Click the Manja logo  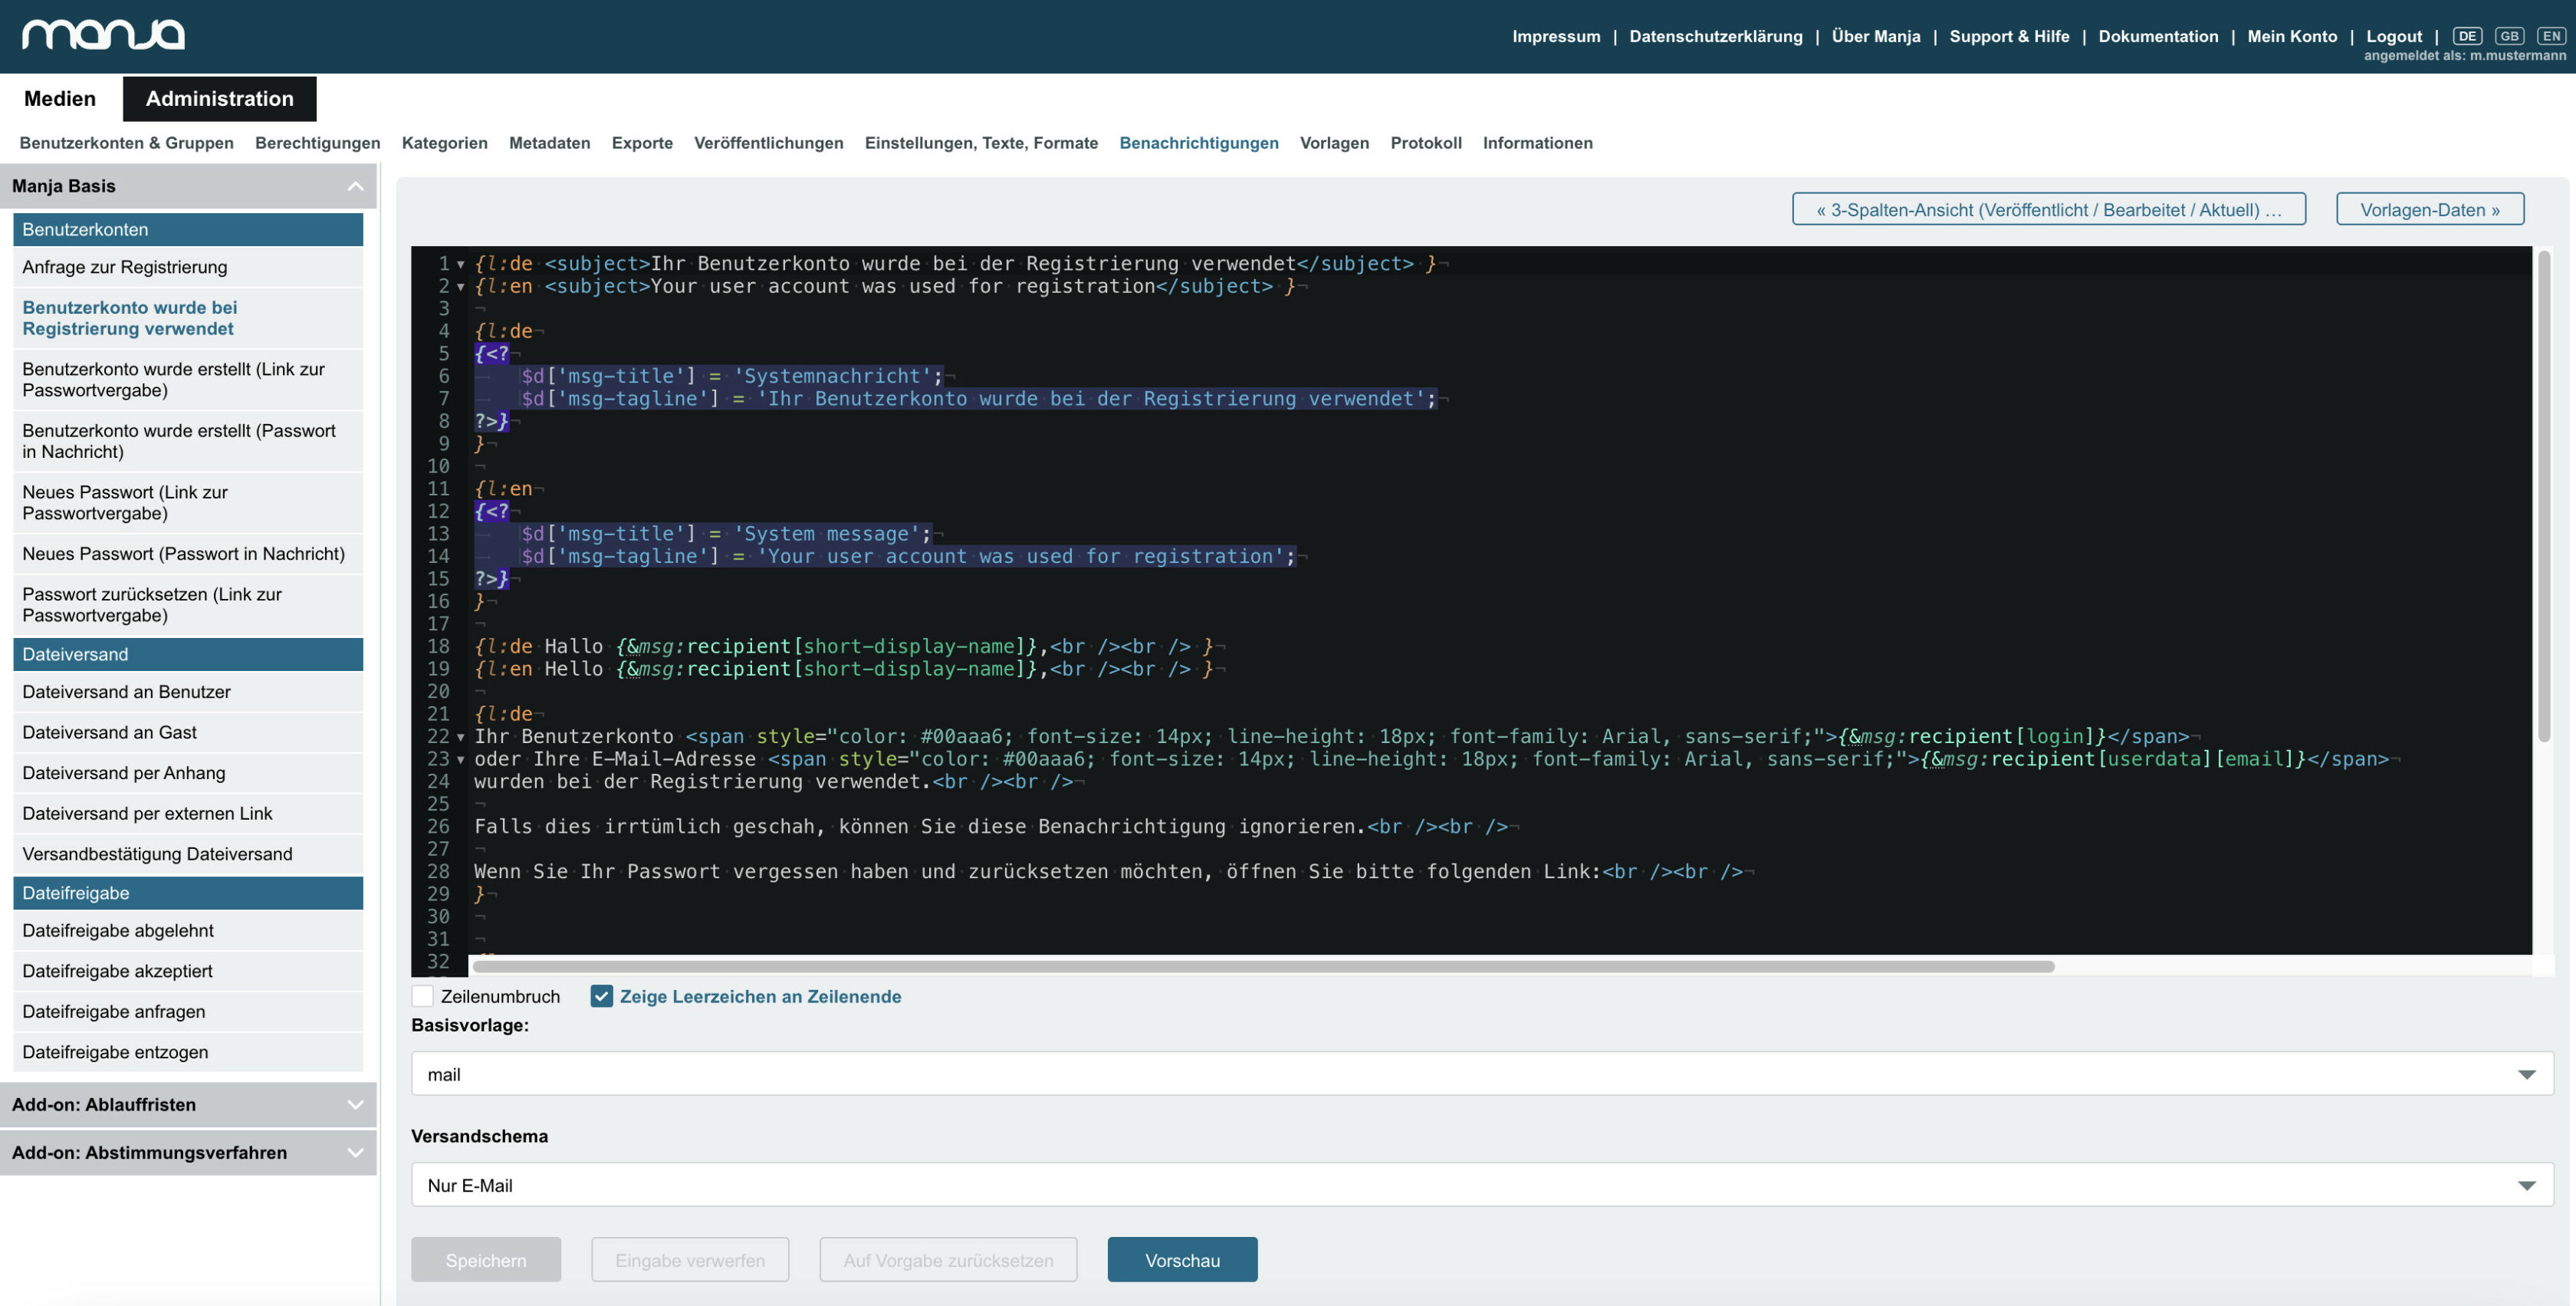coord(103,35)
